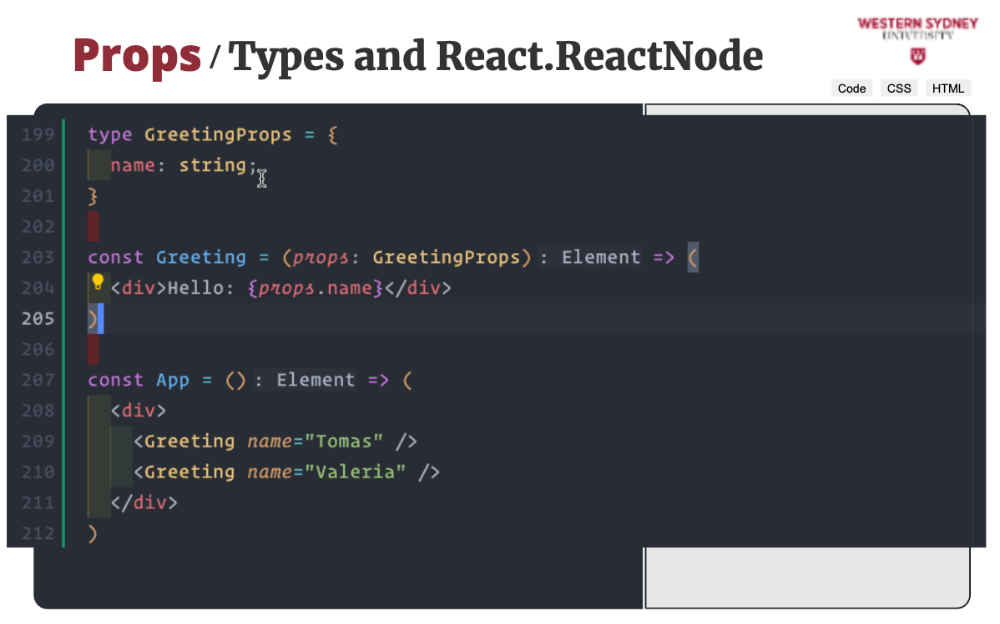Click line number 212 in the gutter
The width and height of the screenshot is (1000, 624).
tap(38, 533)
